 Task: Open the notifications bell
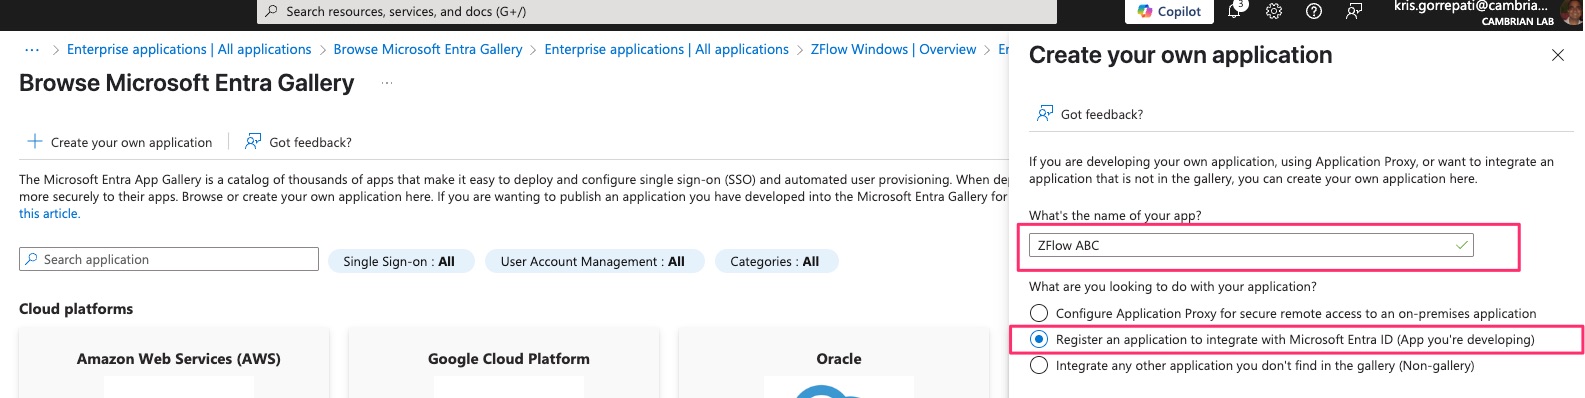[x=1235, y=11]
